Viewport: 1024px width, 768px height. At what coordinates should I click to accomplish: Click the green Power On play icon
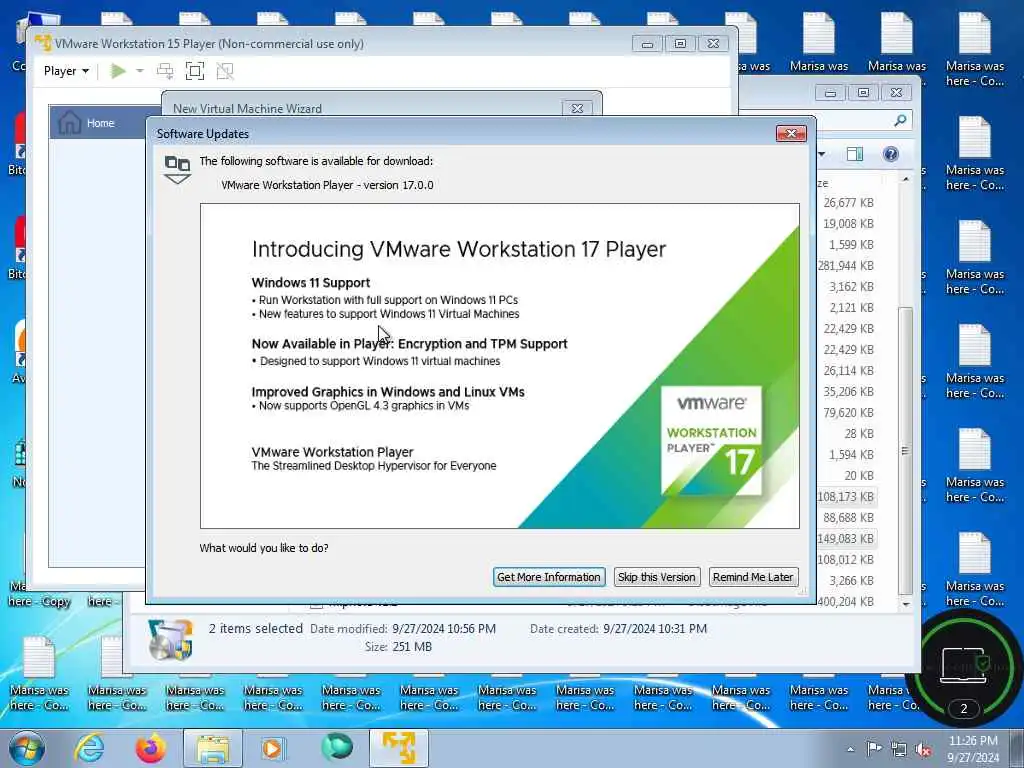tap(118, 71)
